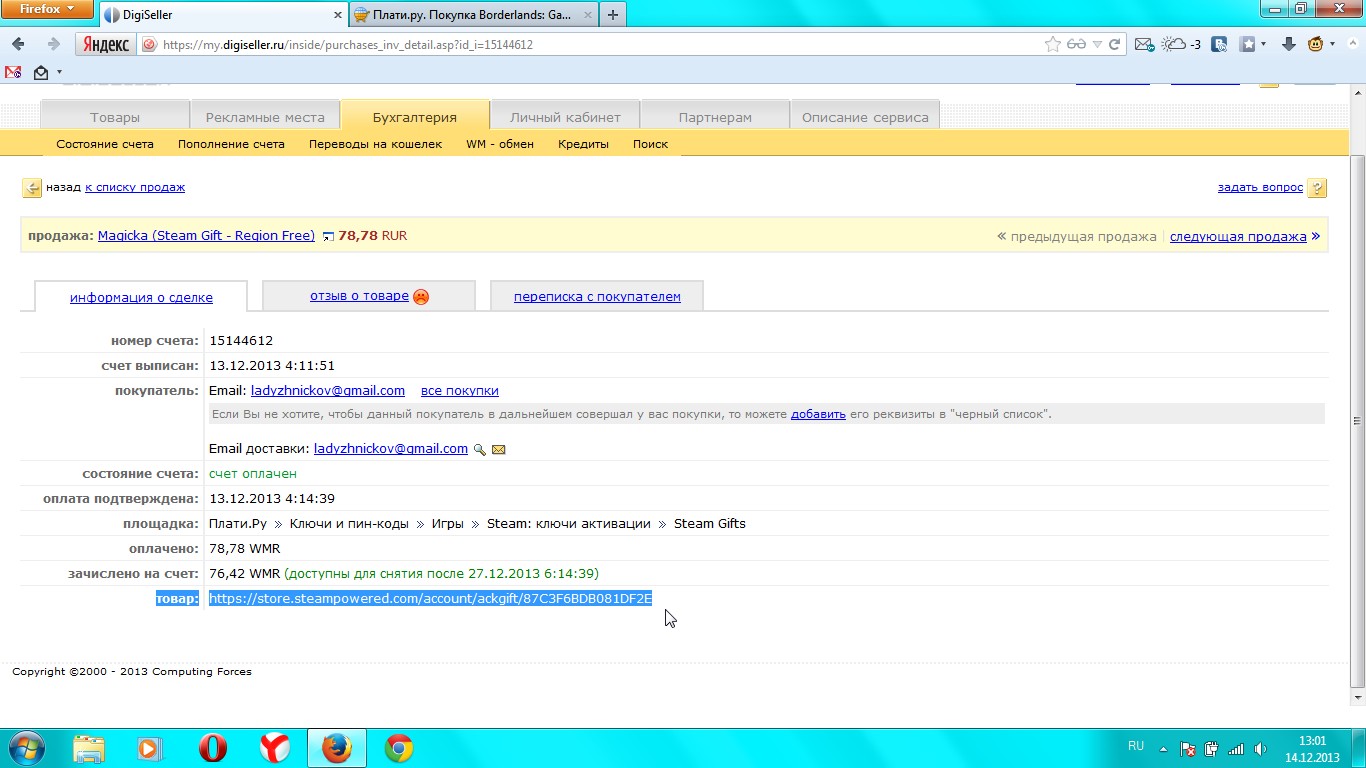Click the magnifier icon near delivery email
This screenshot has width=1366, height=768.
pos(480,450)
